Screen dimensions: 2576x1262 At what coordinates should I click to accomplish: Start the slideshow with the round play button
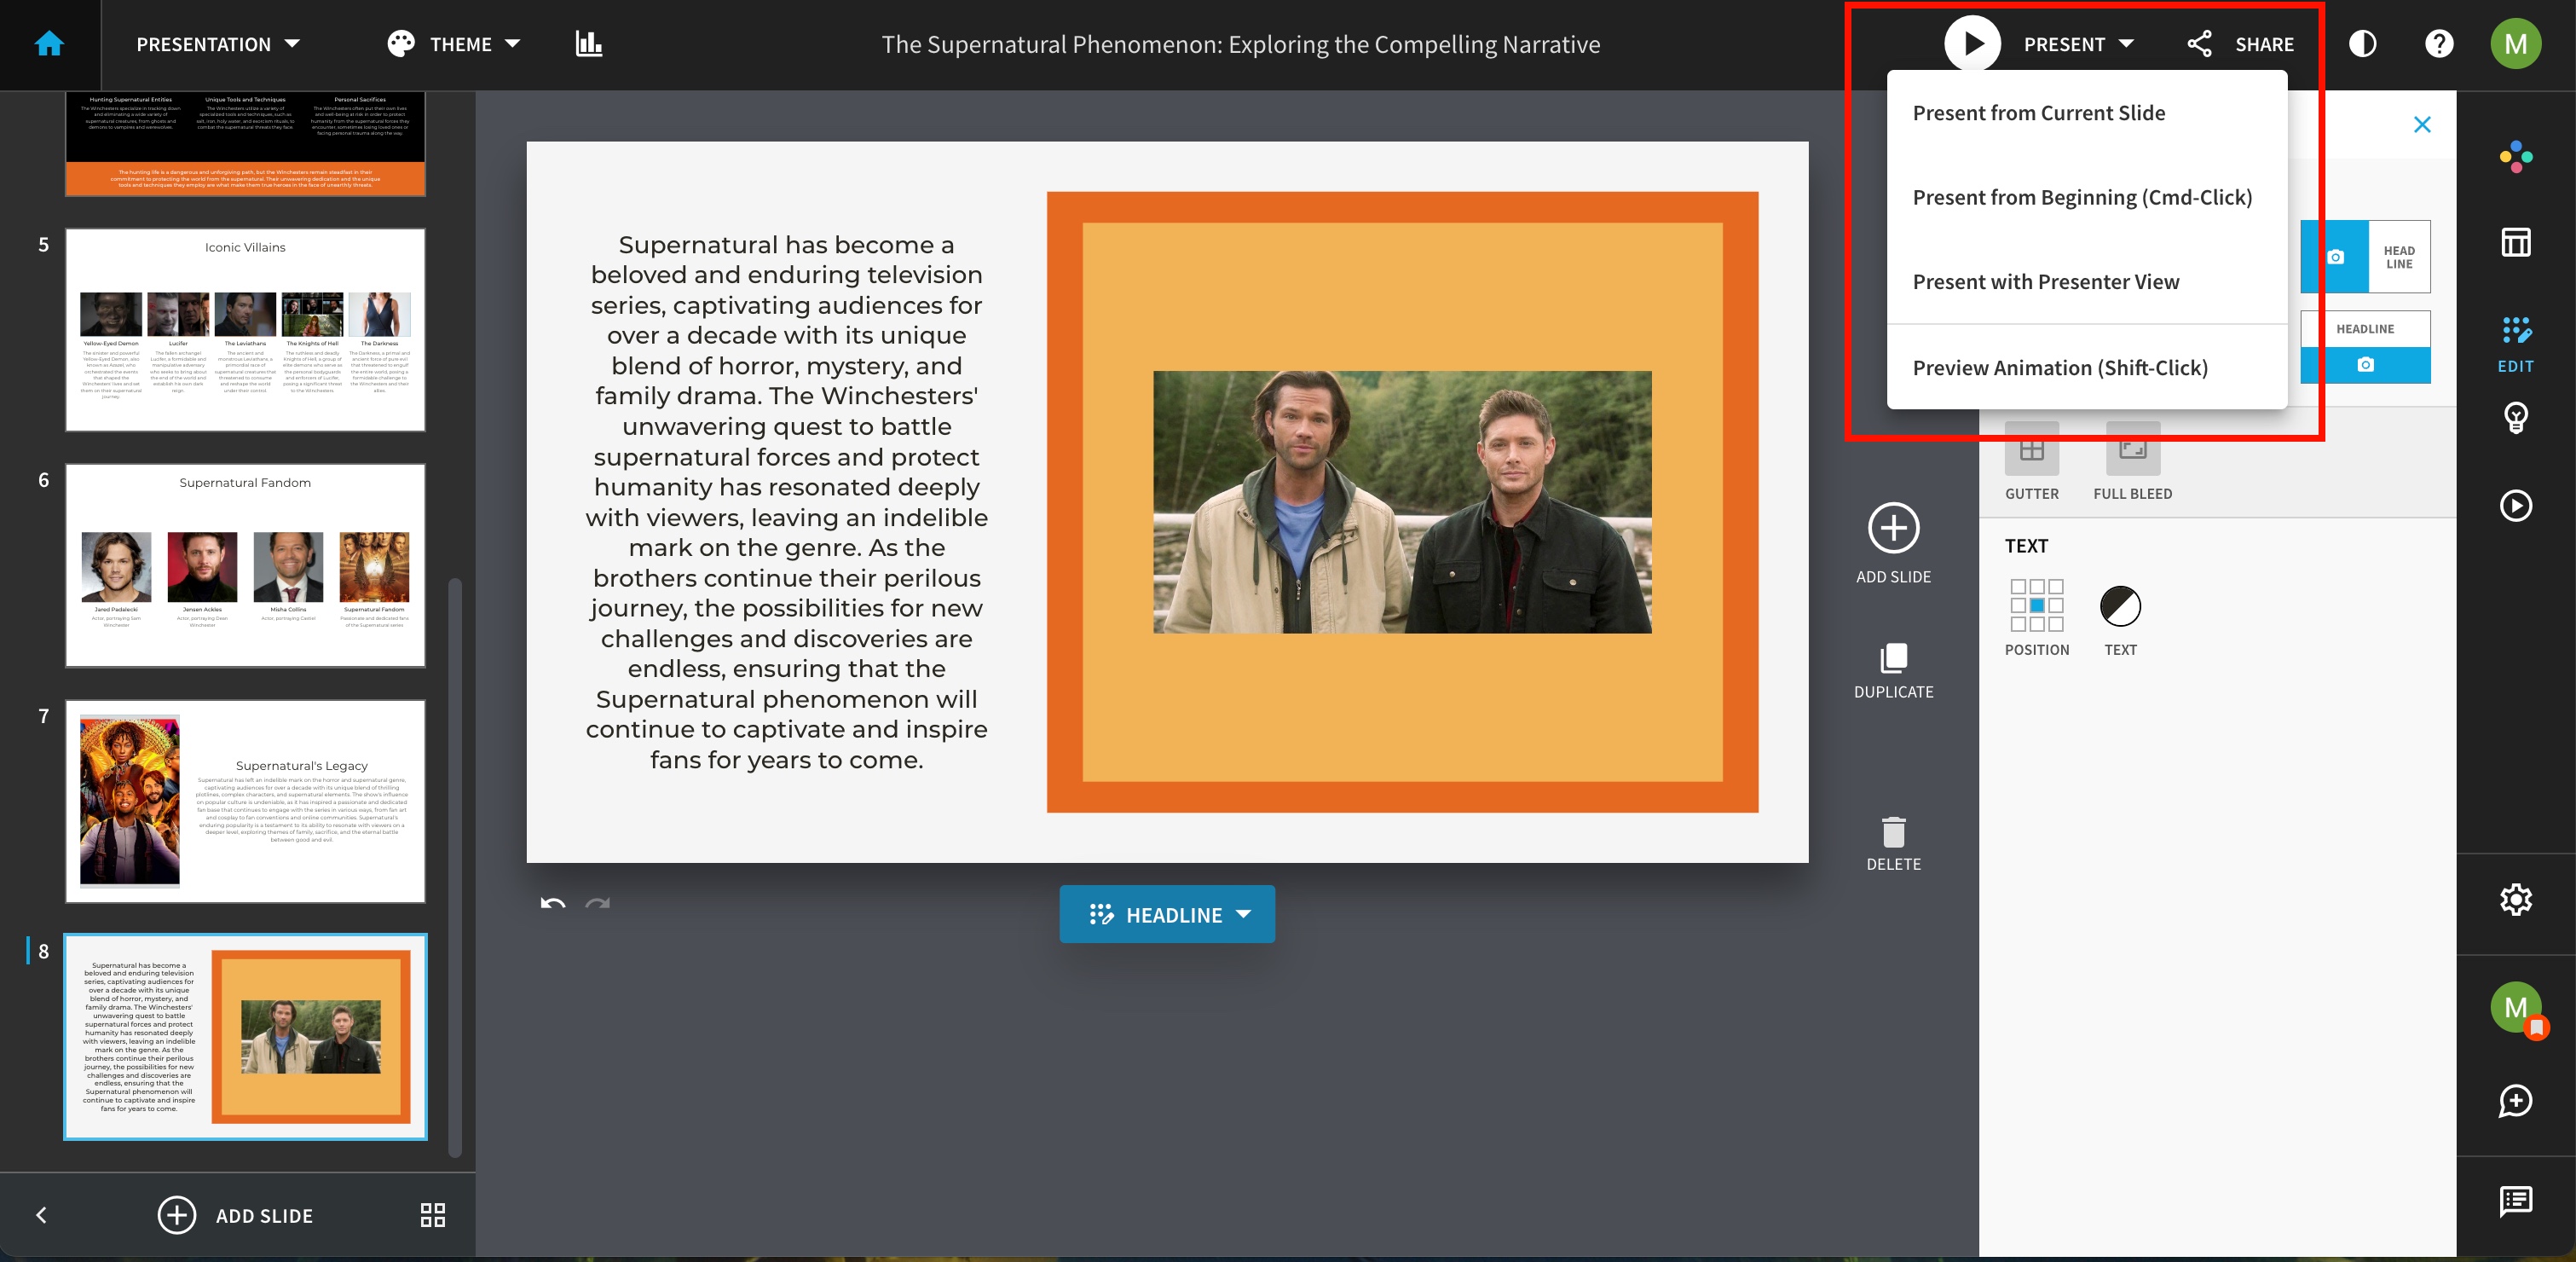pyautogui.click(x=1972, y=44)
